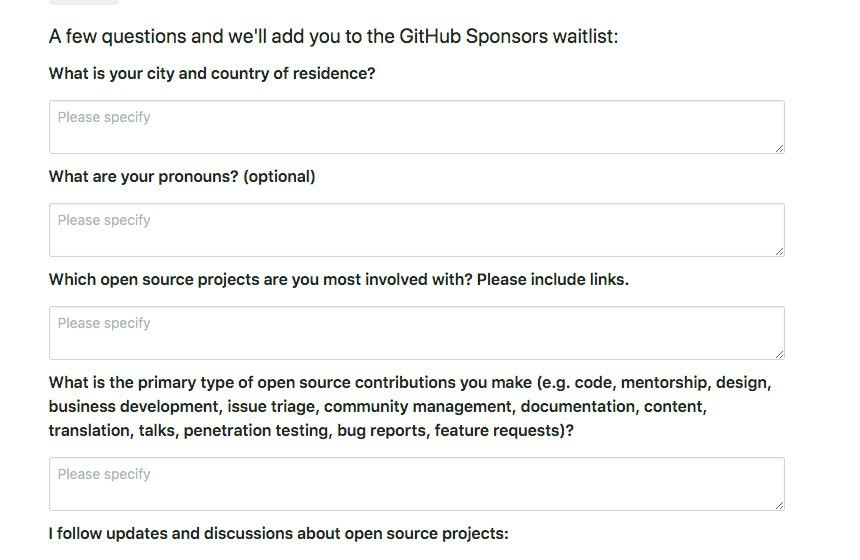Click the 'Please include links.' text

553,279
